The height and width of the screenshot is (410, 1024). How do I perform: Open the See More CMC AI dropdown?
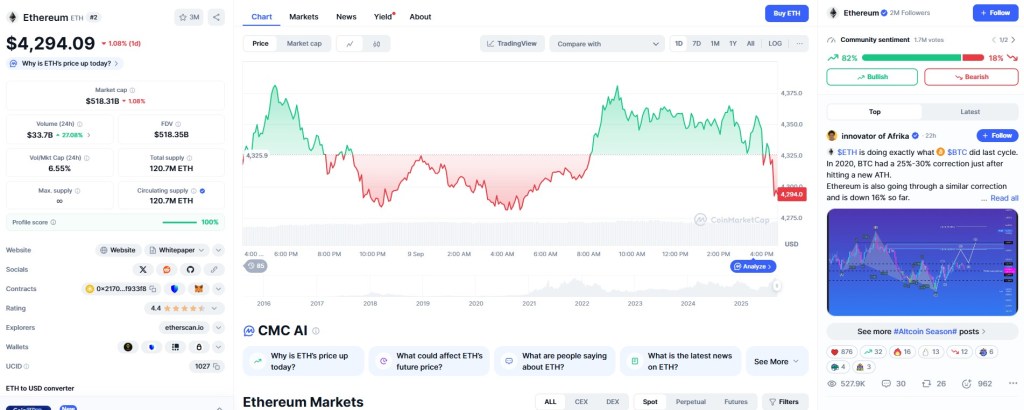coord(777,361)
